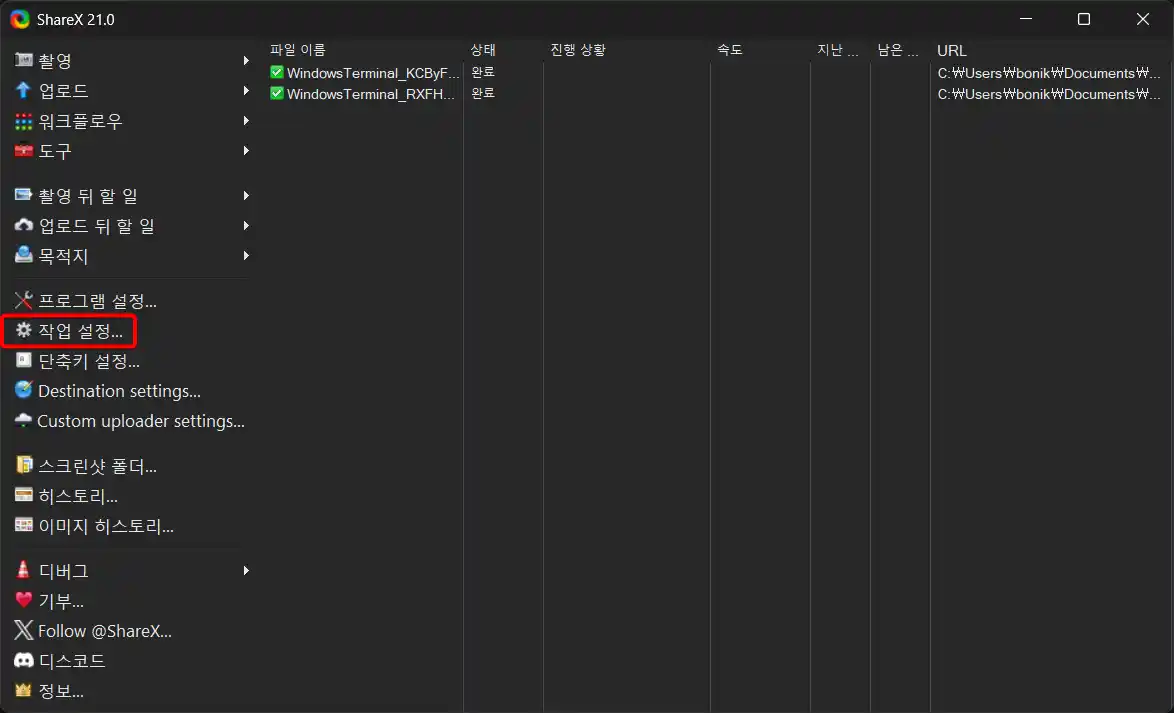1174x713 pixels.
Task: Click the 이미지 히스토리 thumbnail grid icon
Action: point(24,526)
